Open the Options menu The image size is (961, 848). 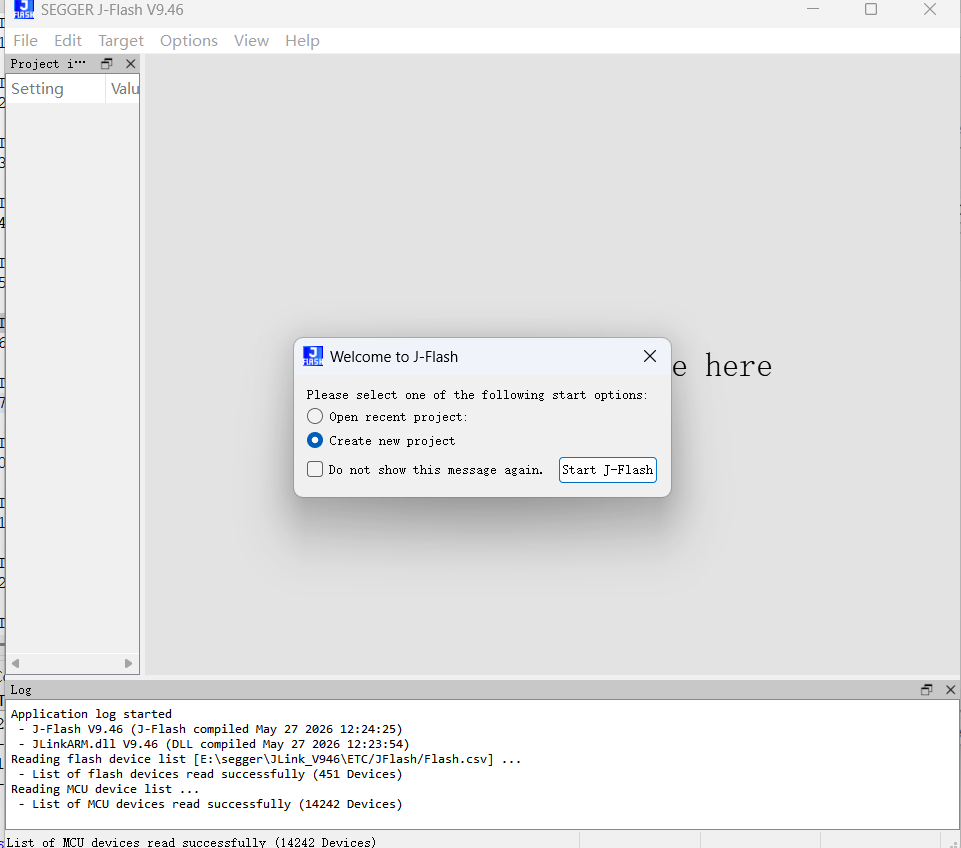click(x=189, y=40)
